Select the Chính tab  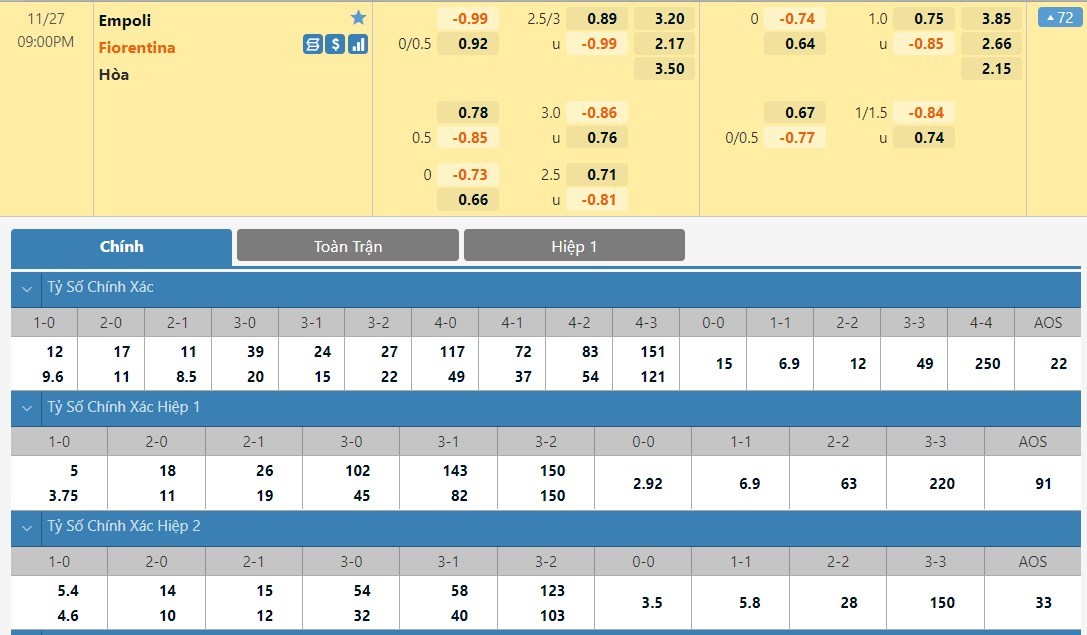122,247
